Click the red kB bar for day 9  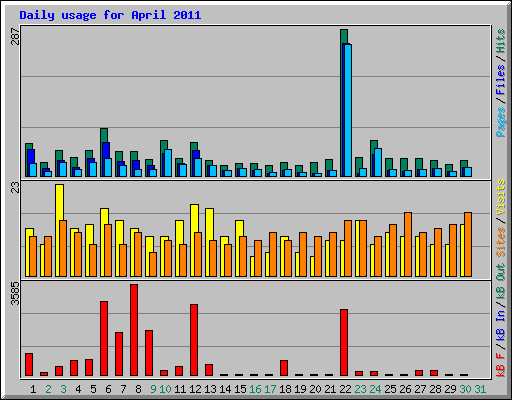coord(149,353)
